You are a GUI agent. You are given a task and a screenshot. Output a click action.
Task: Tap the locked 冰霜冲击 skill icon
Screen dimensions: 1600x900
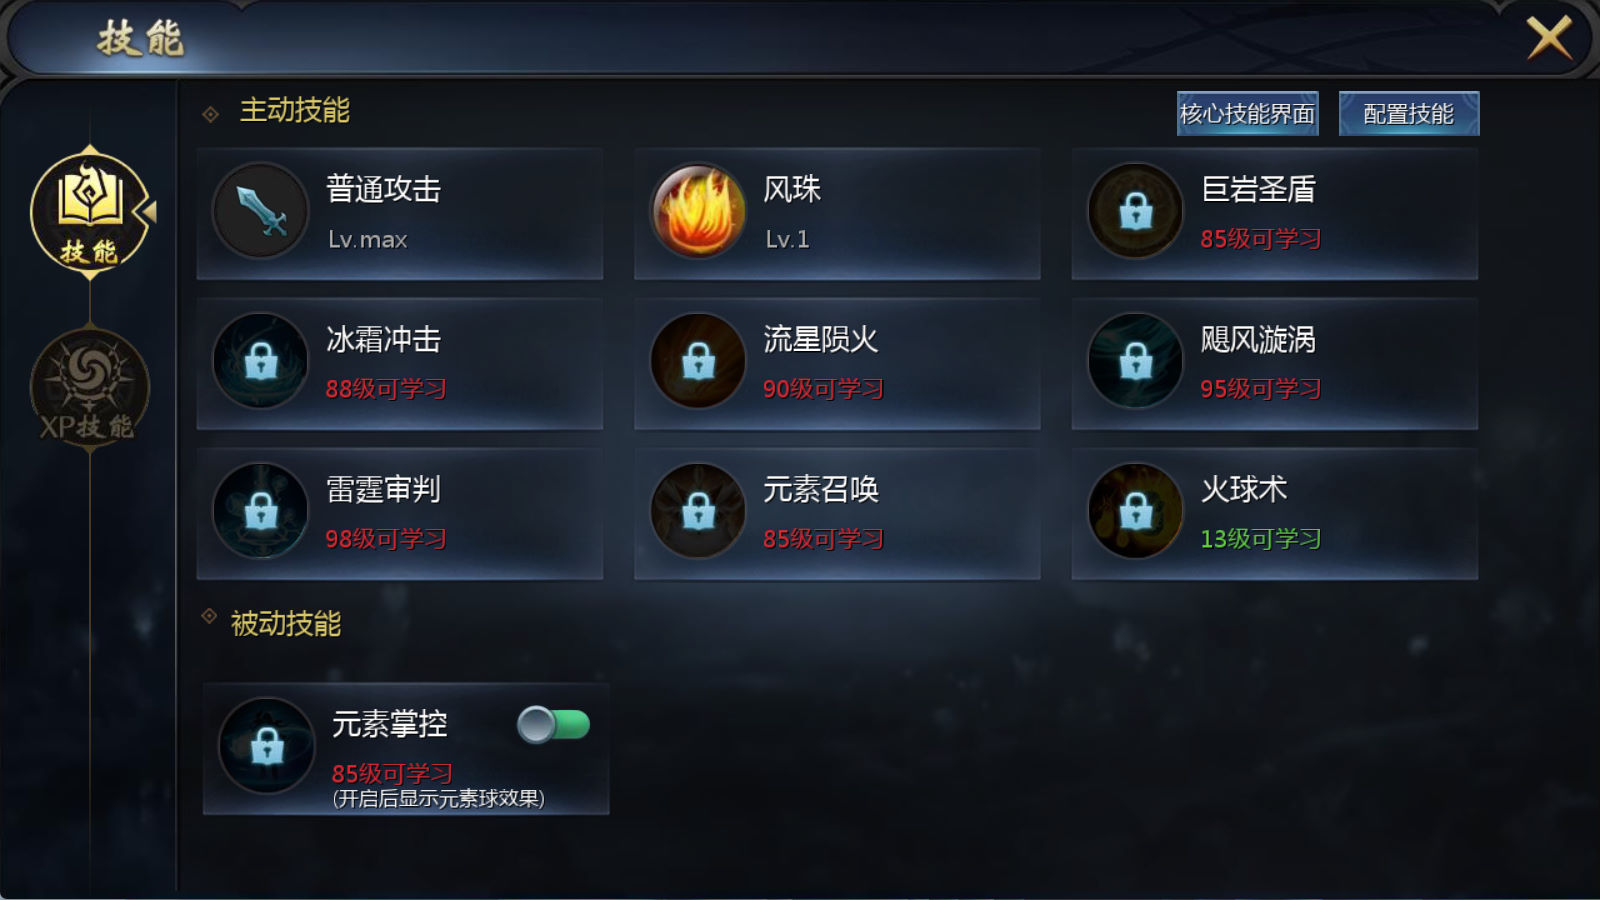260,361
